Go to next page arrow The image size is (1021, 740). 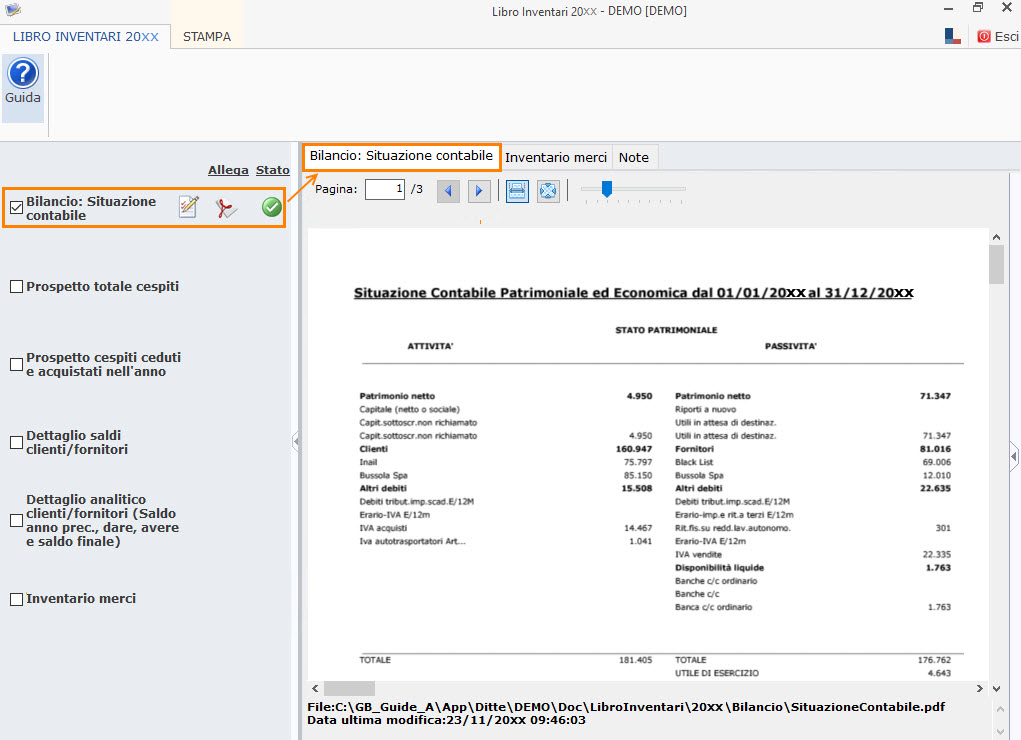point(479,191)
